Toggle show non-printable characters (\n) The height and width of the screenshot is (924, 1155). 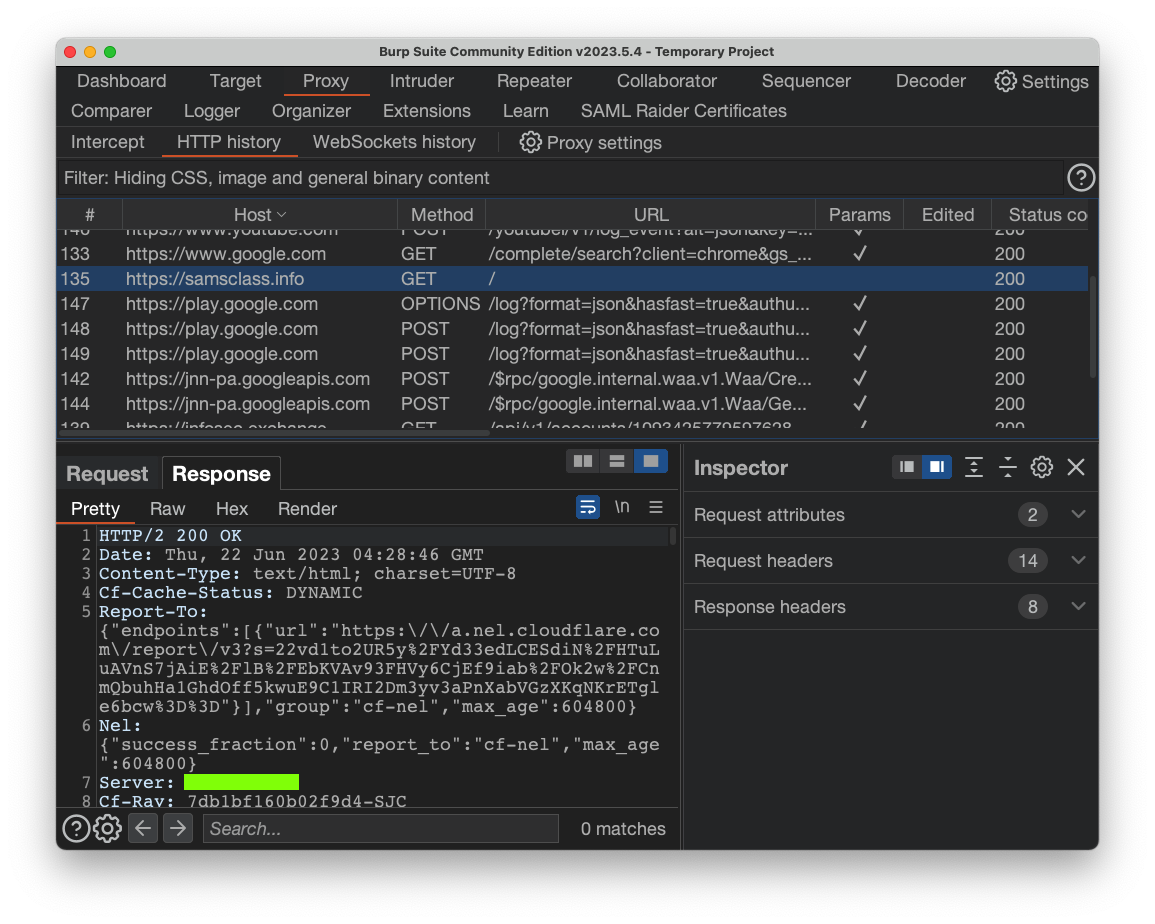pos(622,508)
